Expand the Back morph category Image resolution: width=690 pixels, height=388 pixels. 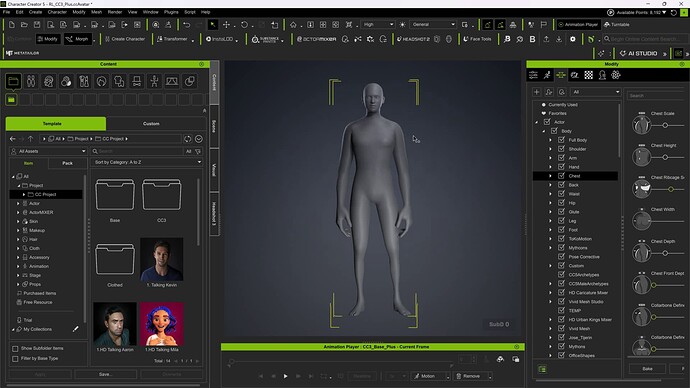pyautogui.click(x=550, y=185)
